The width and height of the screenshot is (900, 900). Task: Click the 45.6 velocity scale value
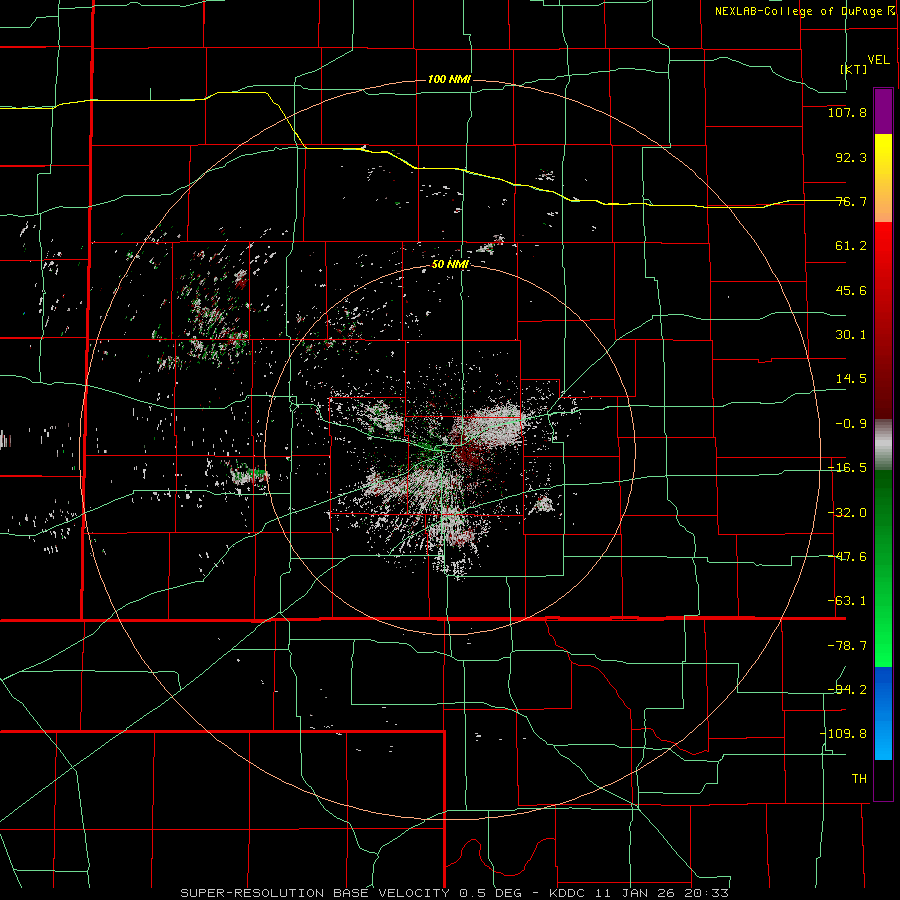851,290
